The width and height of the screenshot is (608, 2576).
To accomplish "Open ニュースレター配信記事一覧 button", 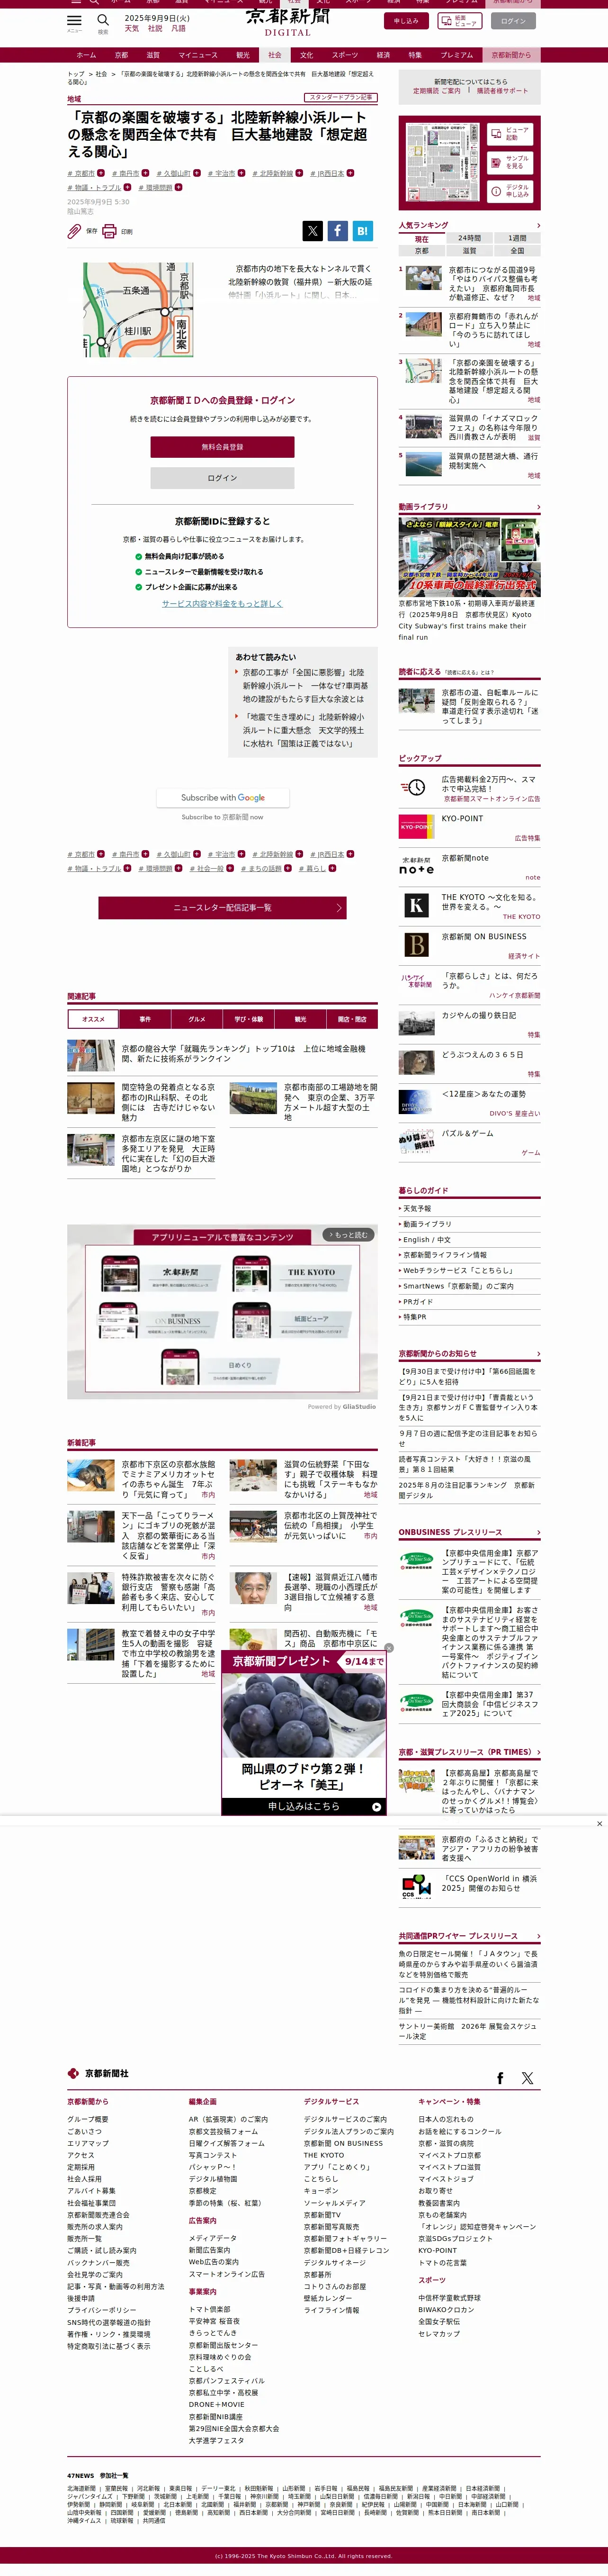I will click(x=222, y=907).
